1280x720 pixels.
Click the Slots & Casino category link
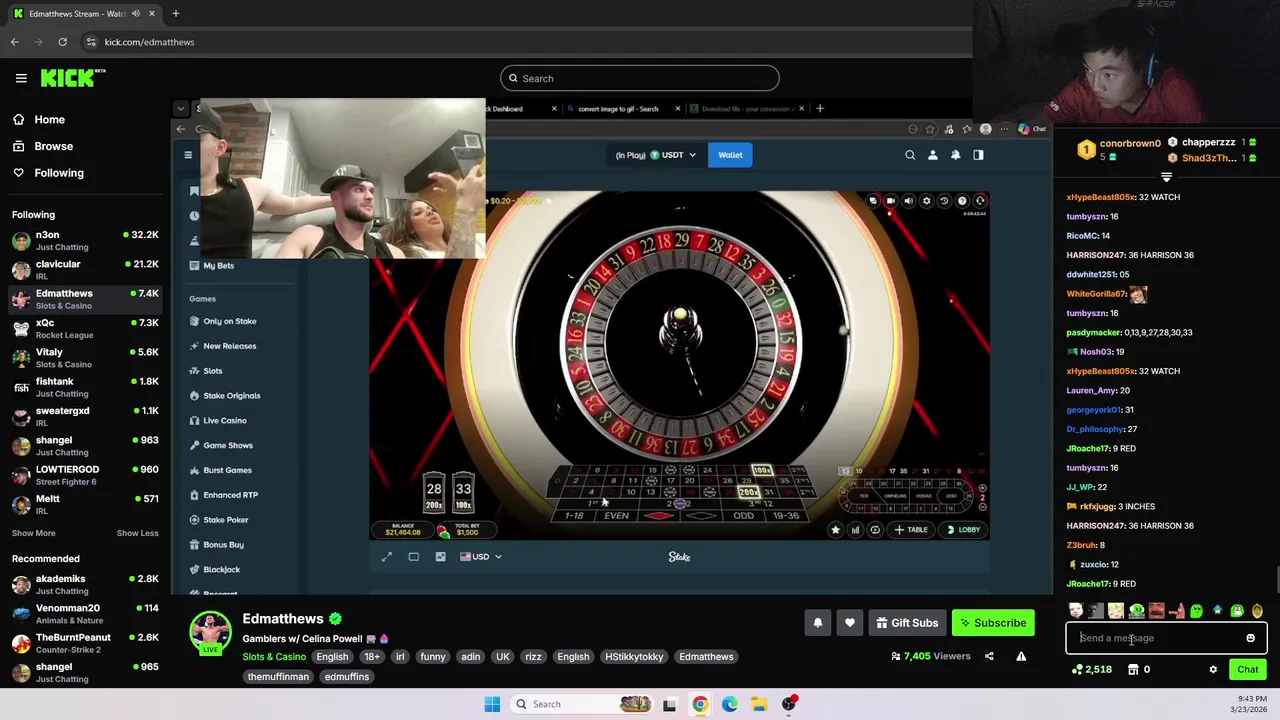click(x=274, y=657)
